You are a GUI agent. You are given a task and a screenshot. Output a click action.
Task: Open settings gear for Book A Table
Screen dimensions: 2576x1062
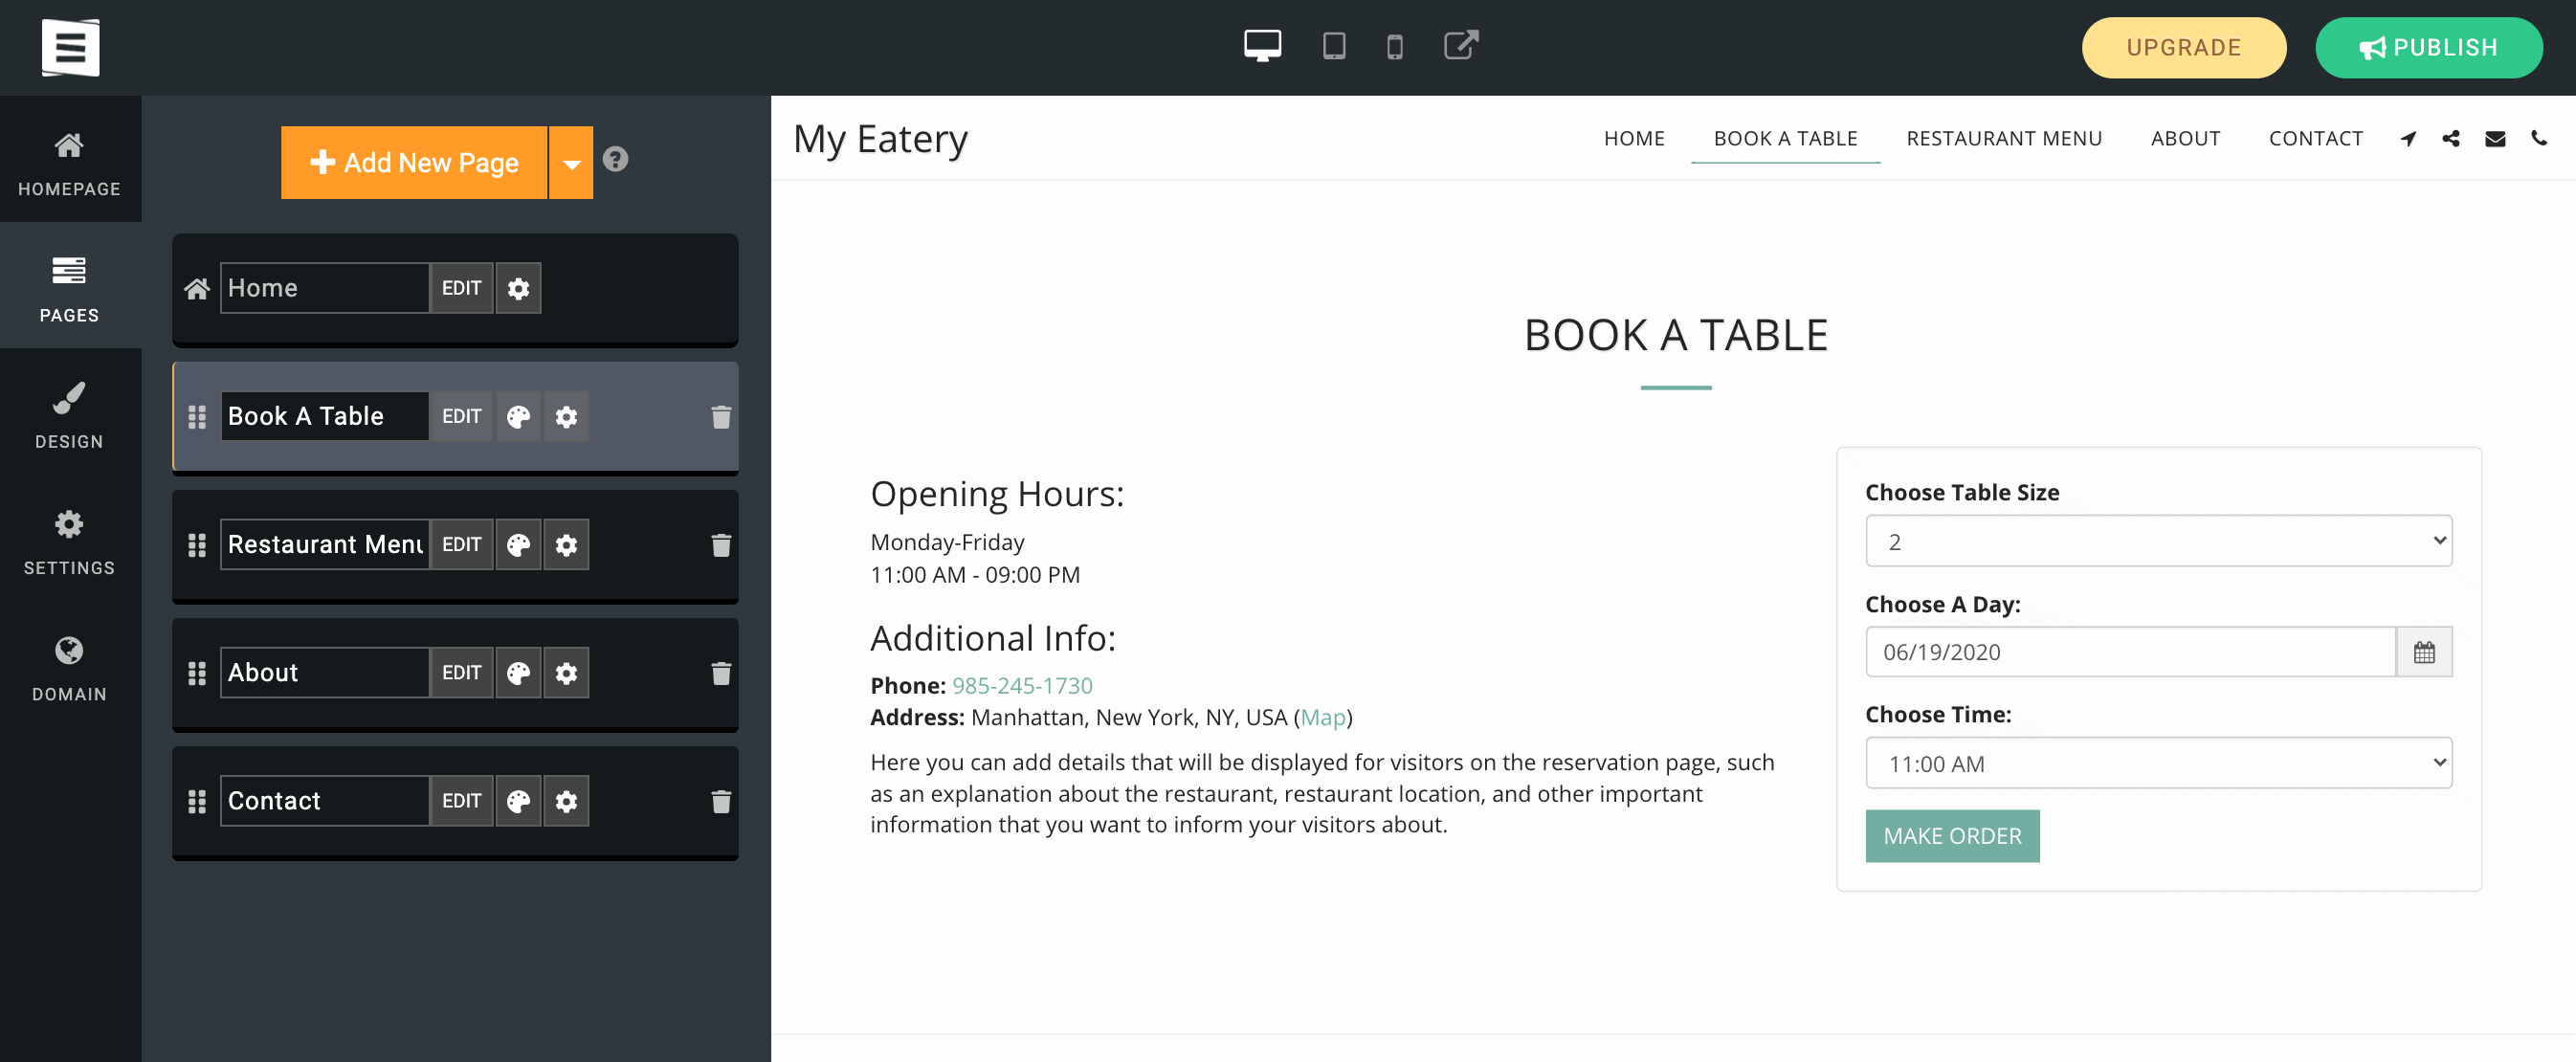[566, 416]
